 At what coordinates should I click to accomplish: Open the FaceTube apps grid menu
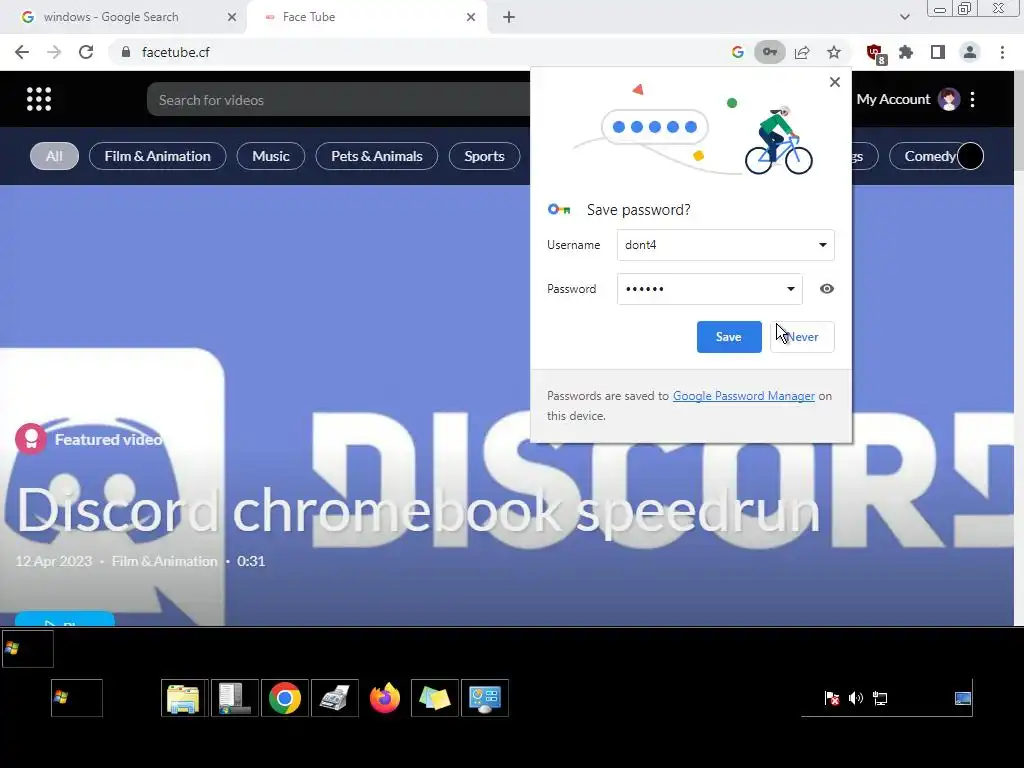[39, 99]
